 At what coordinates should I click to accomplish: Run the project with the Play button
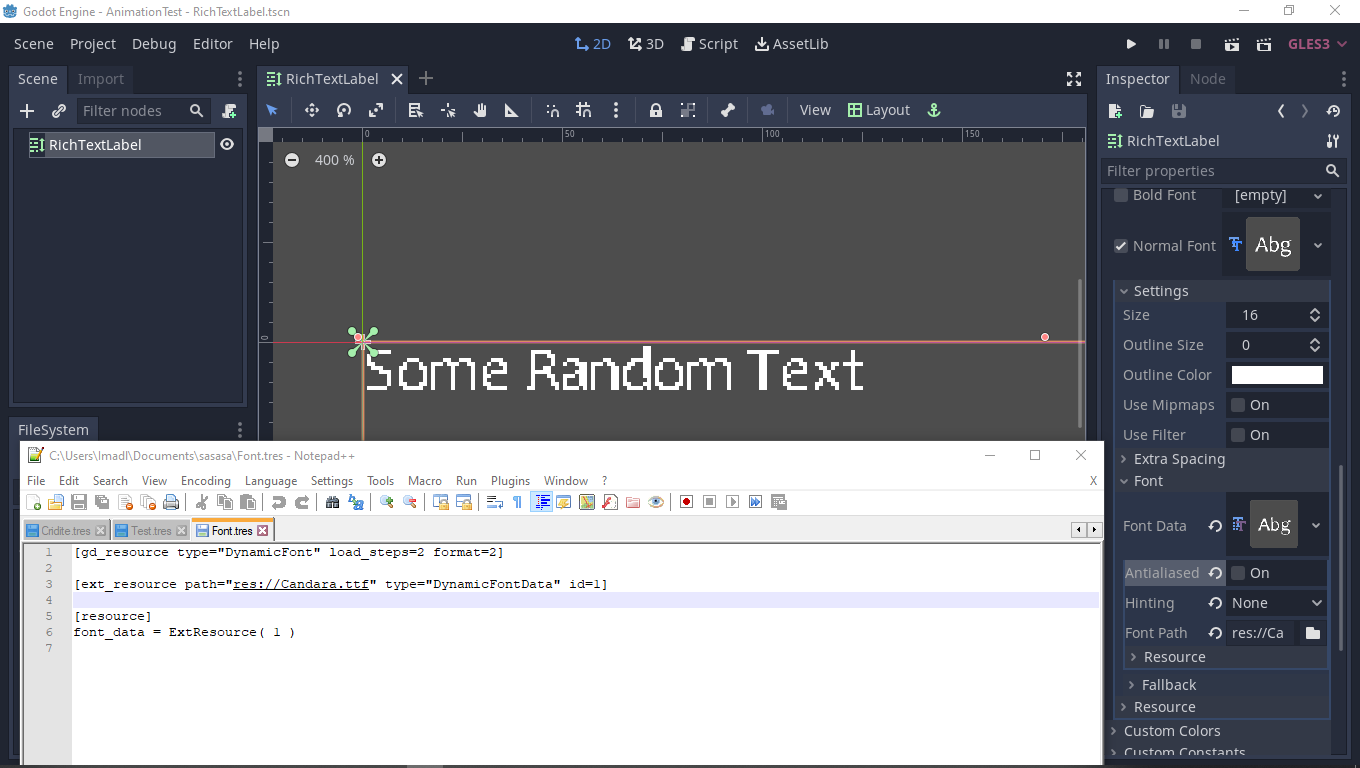point(1131,44)
